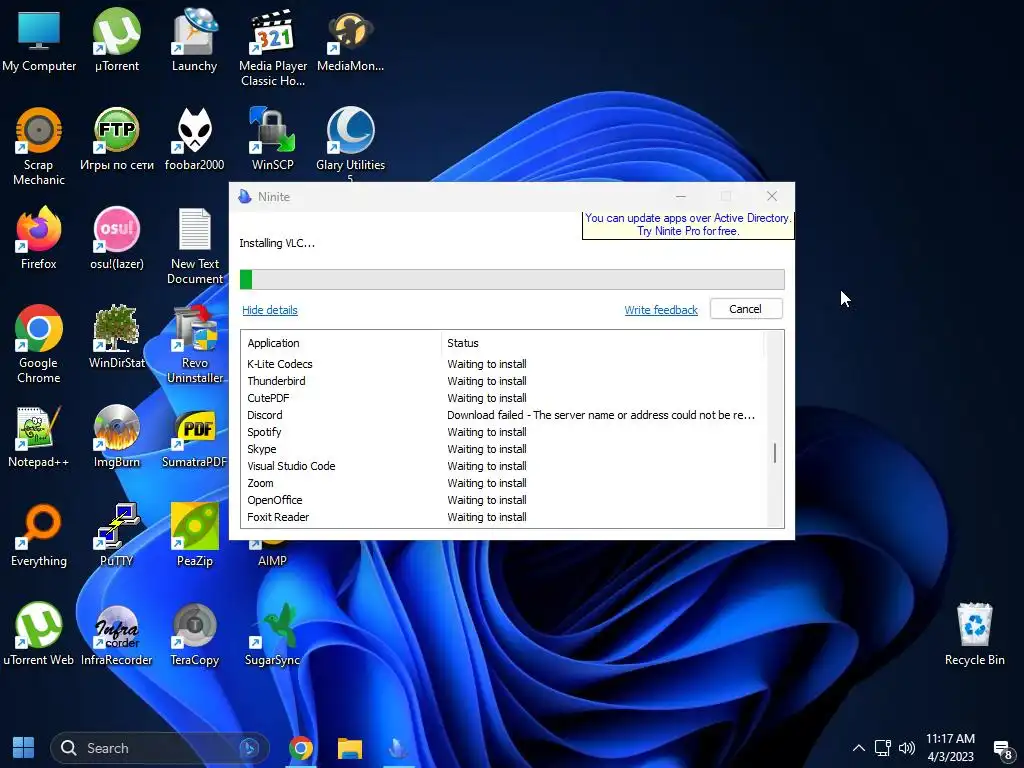This screenshot has width=1024, height=768.
Task: Click the taskbar Search box
Action: pos(160,748)
